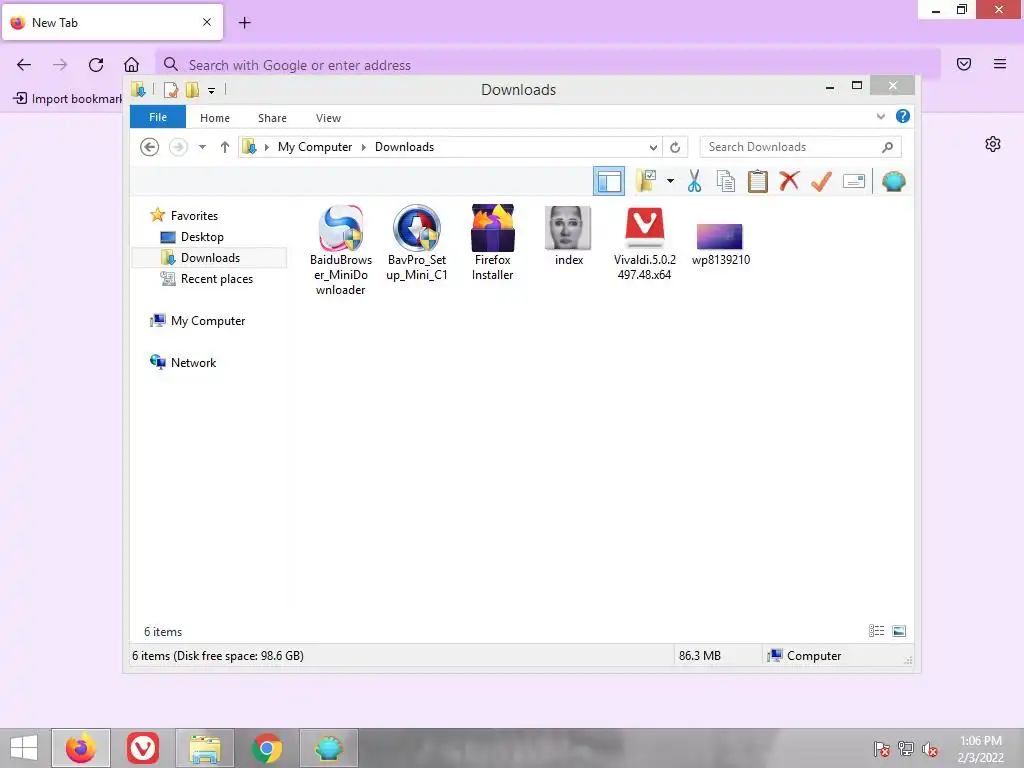Select My Computer in navigation pane
1024x768 pixels.
pos(197,321)
